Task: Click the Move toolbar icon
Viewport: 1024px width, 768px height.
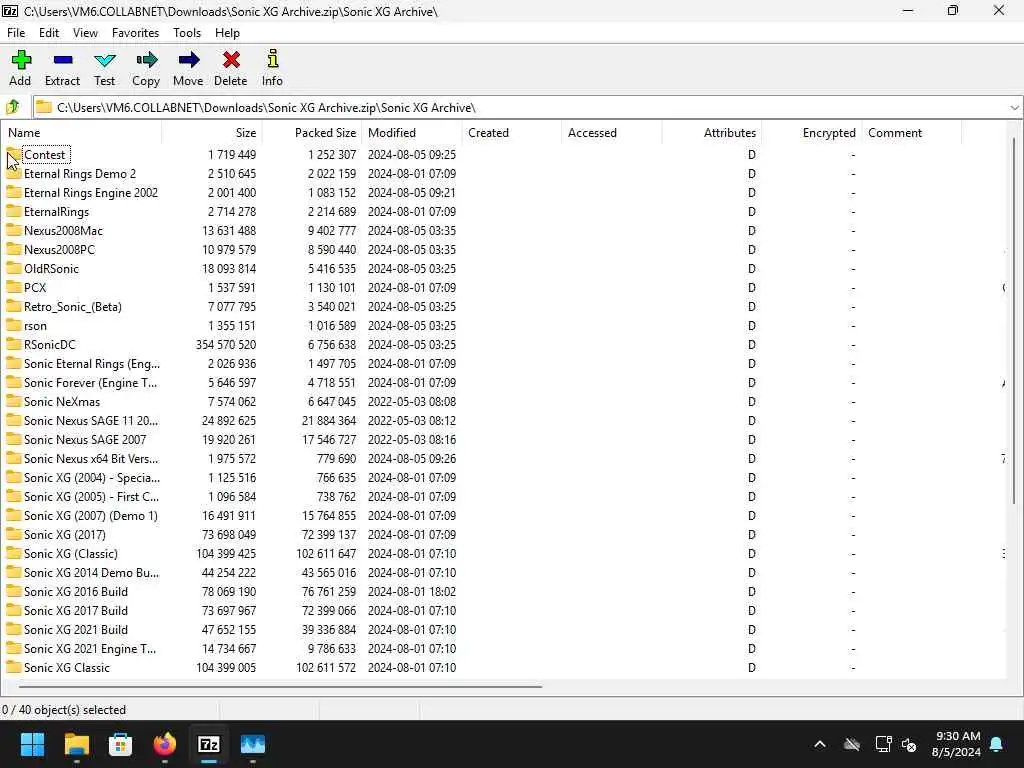Action: [188, 68]
